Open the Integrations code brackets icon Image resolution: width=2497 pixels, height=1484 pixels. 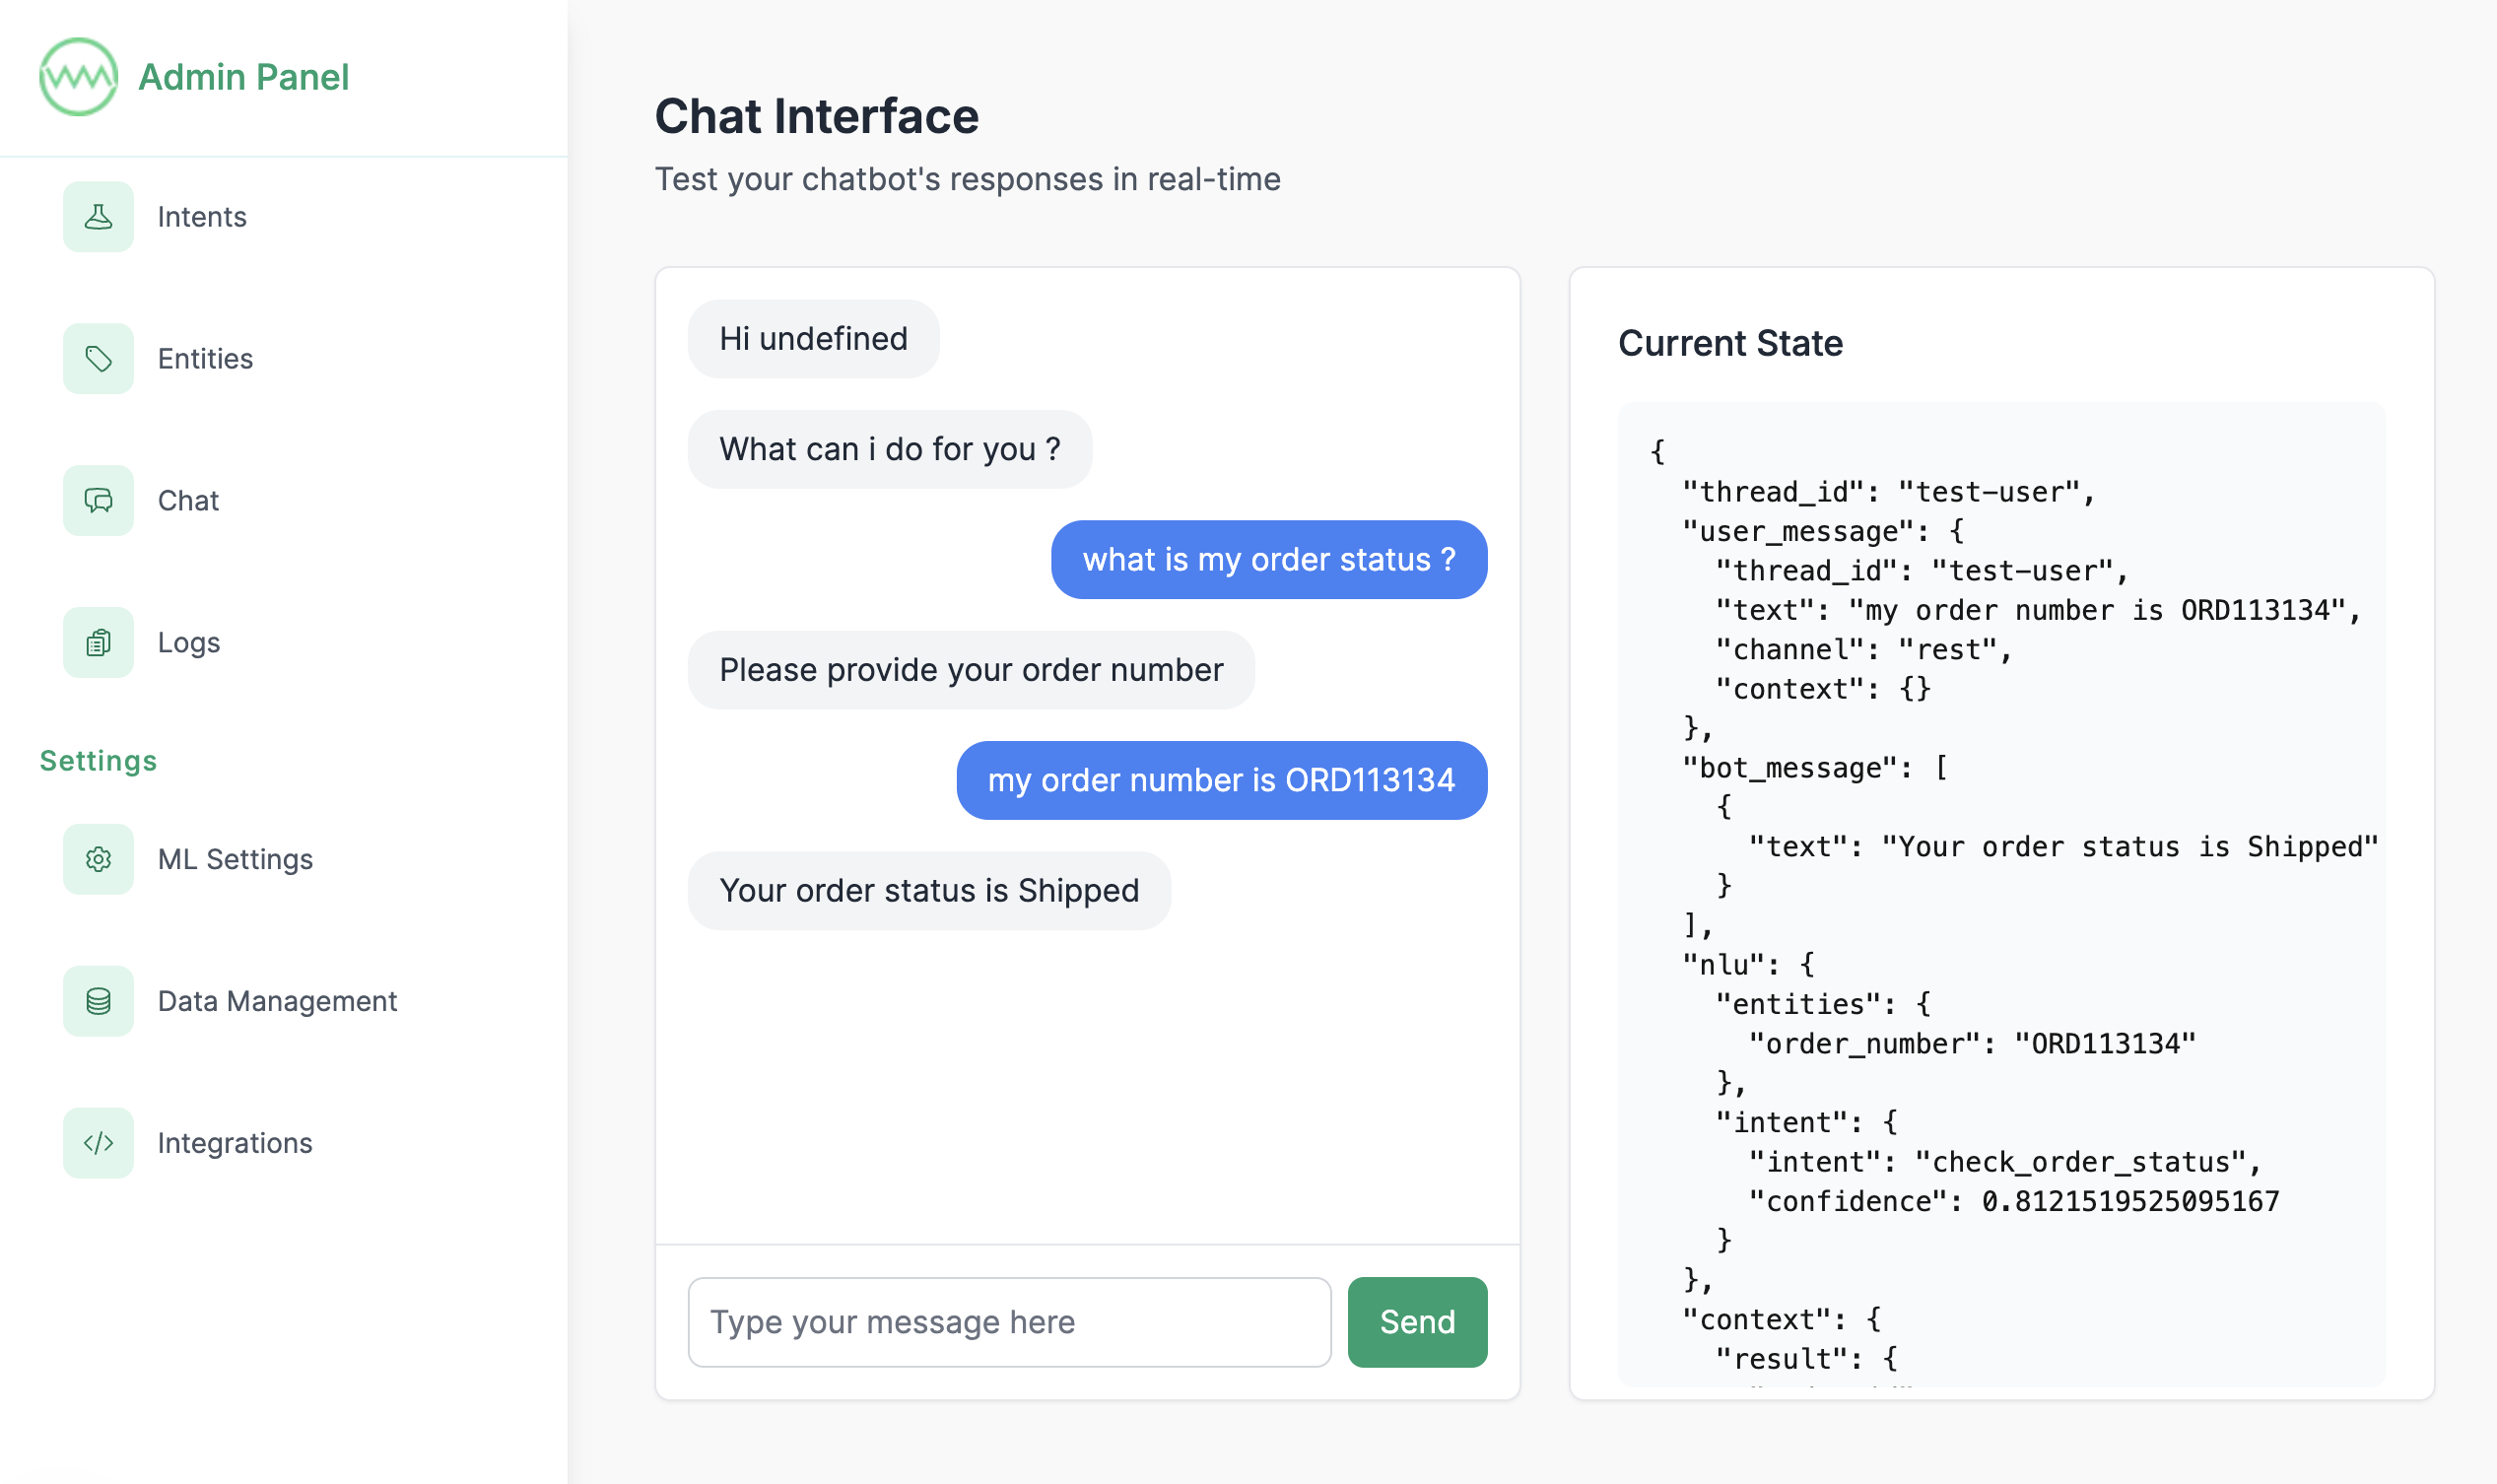98,1143
